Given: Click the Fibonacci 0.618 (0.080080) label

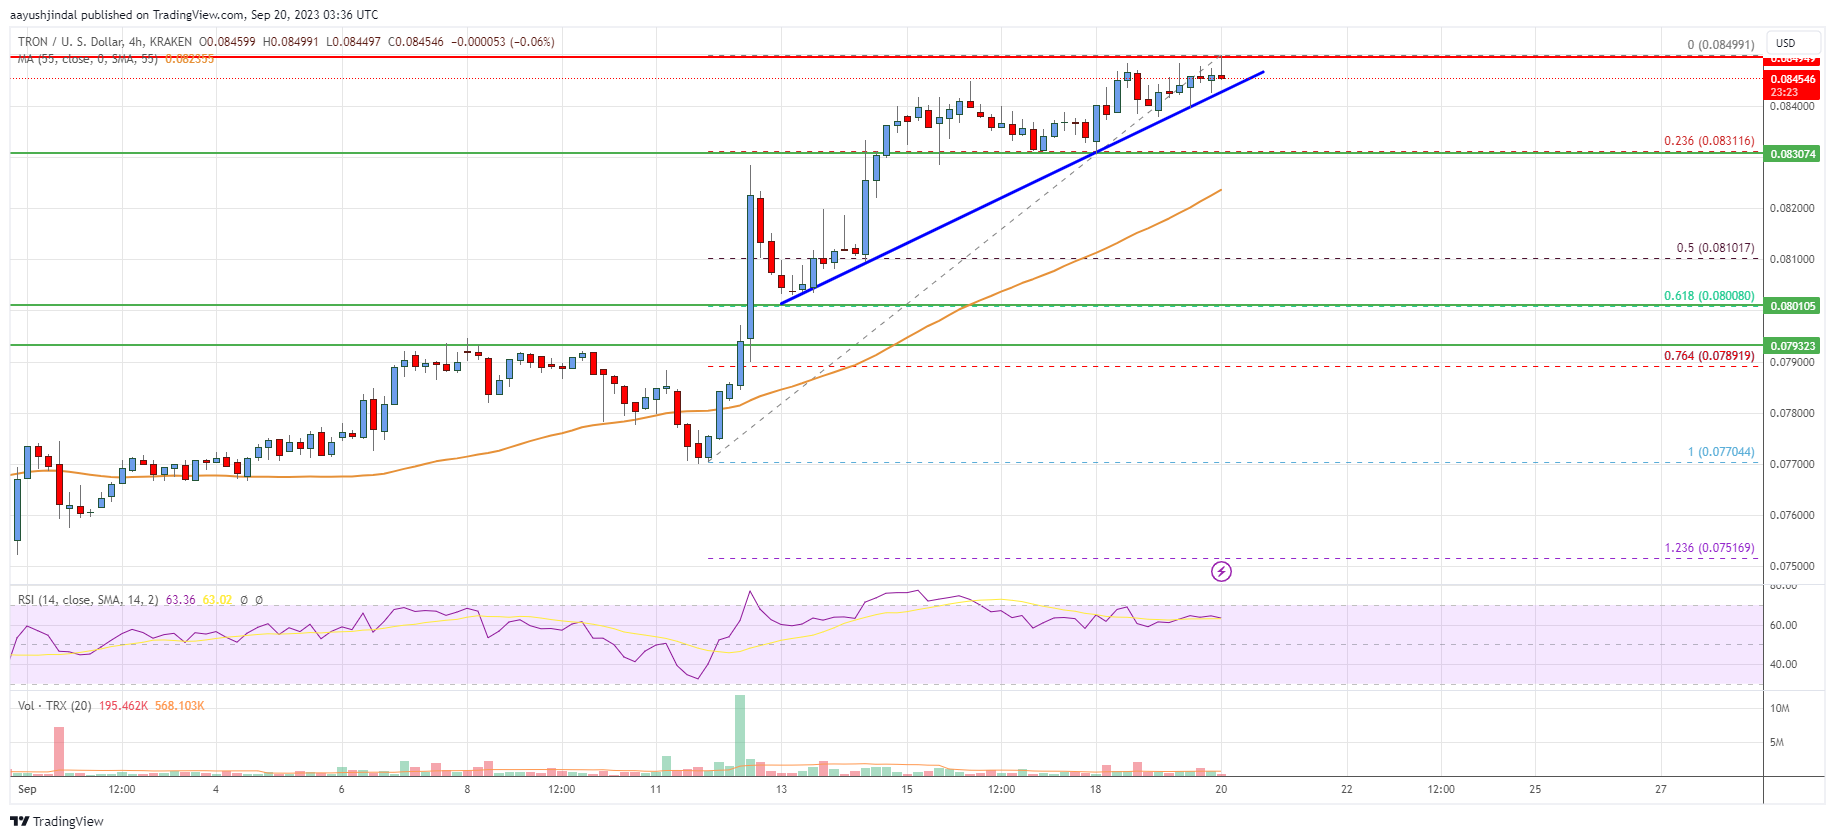Looking at the screenshot, I should point(1709,296).
